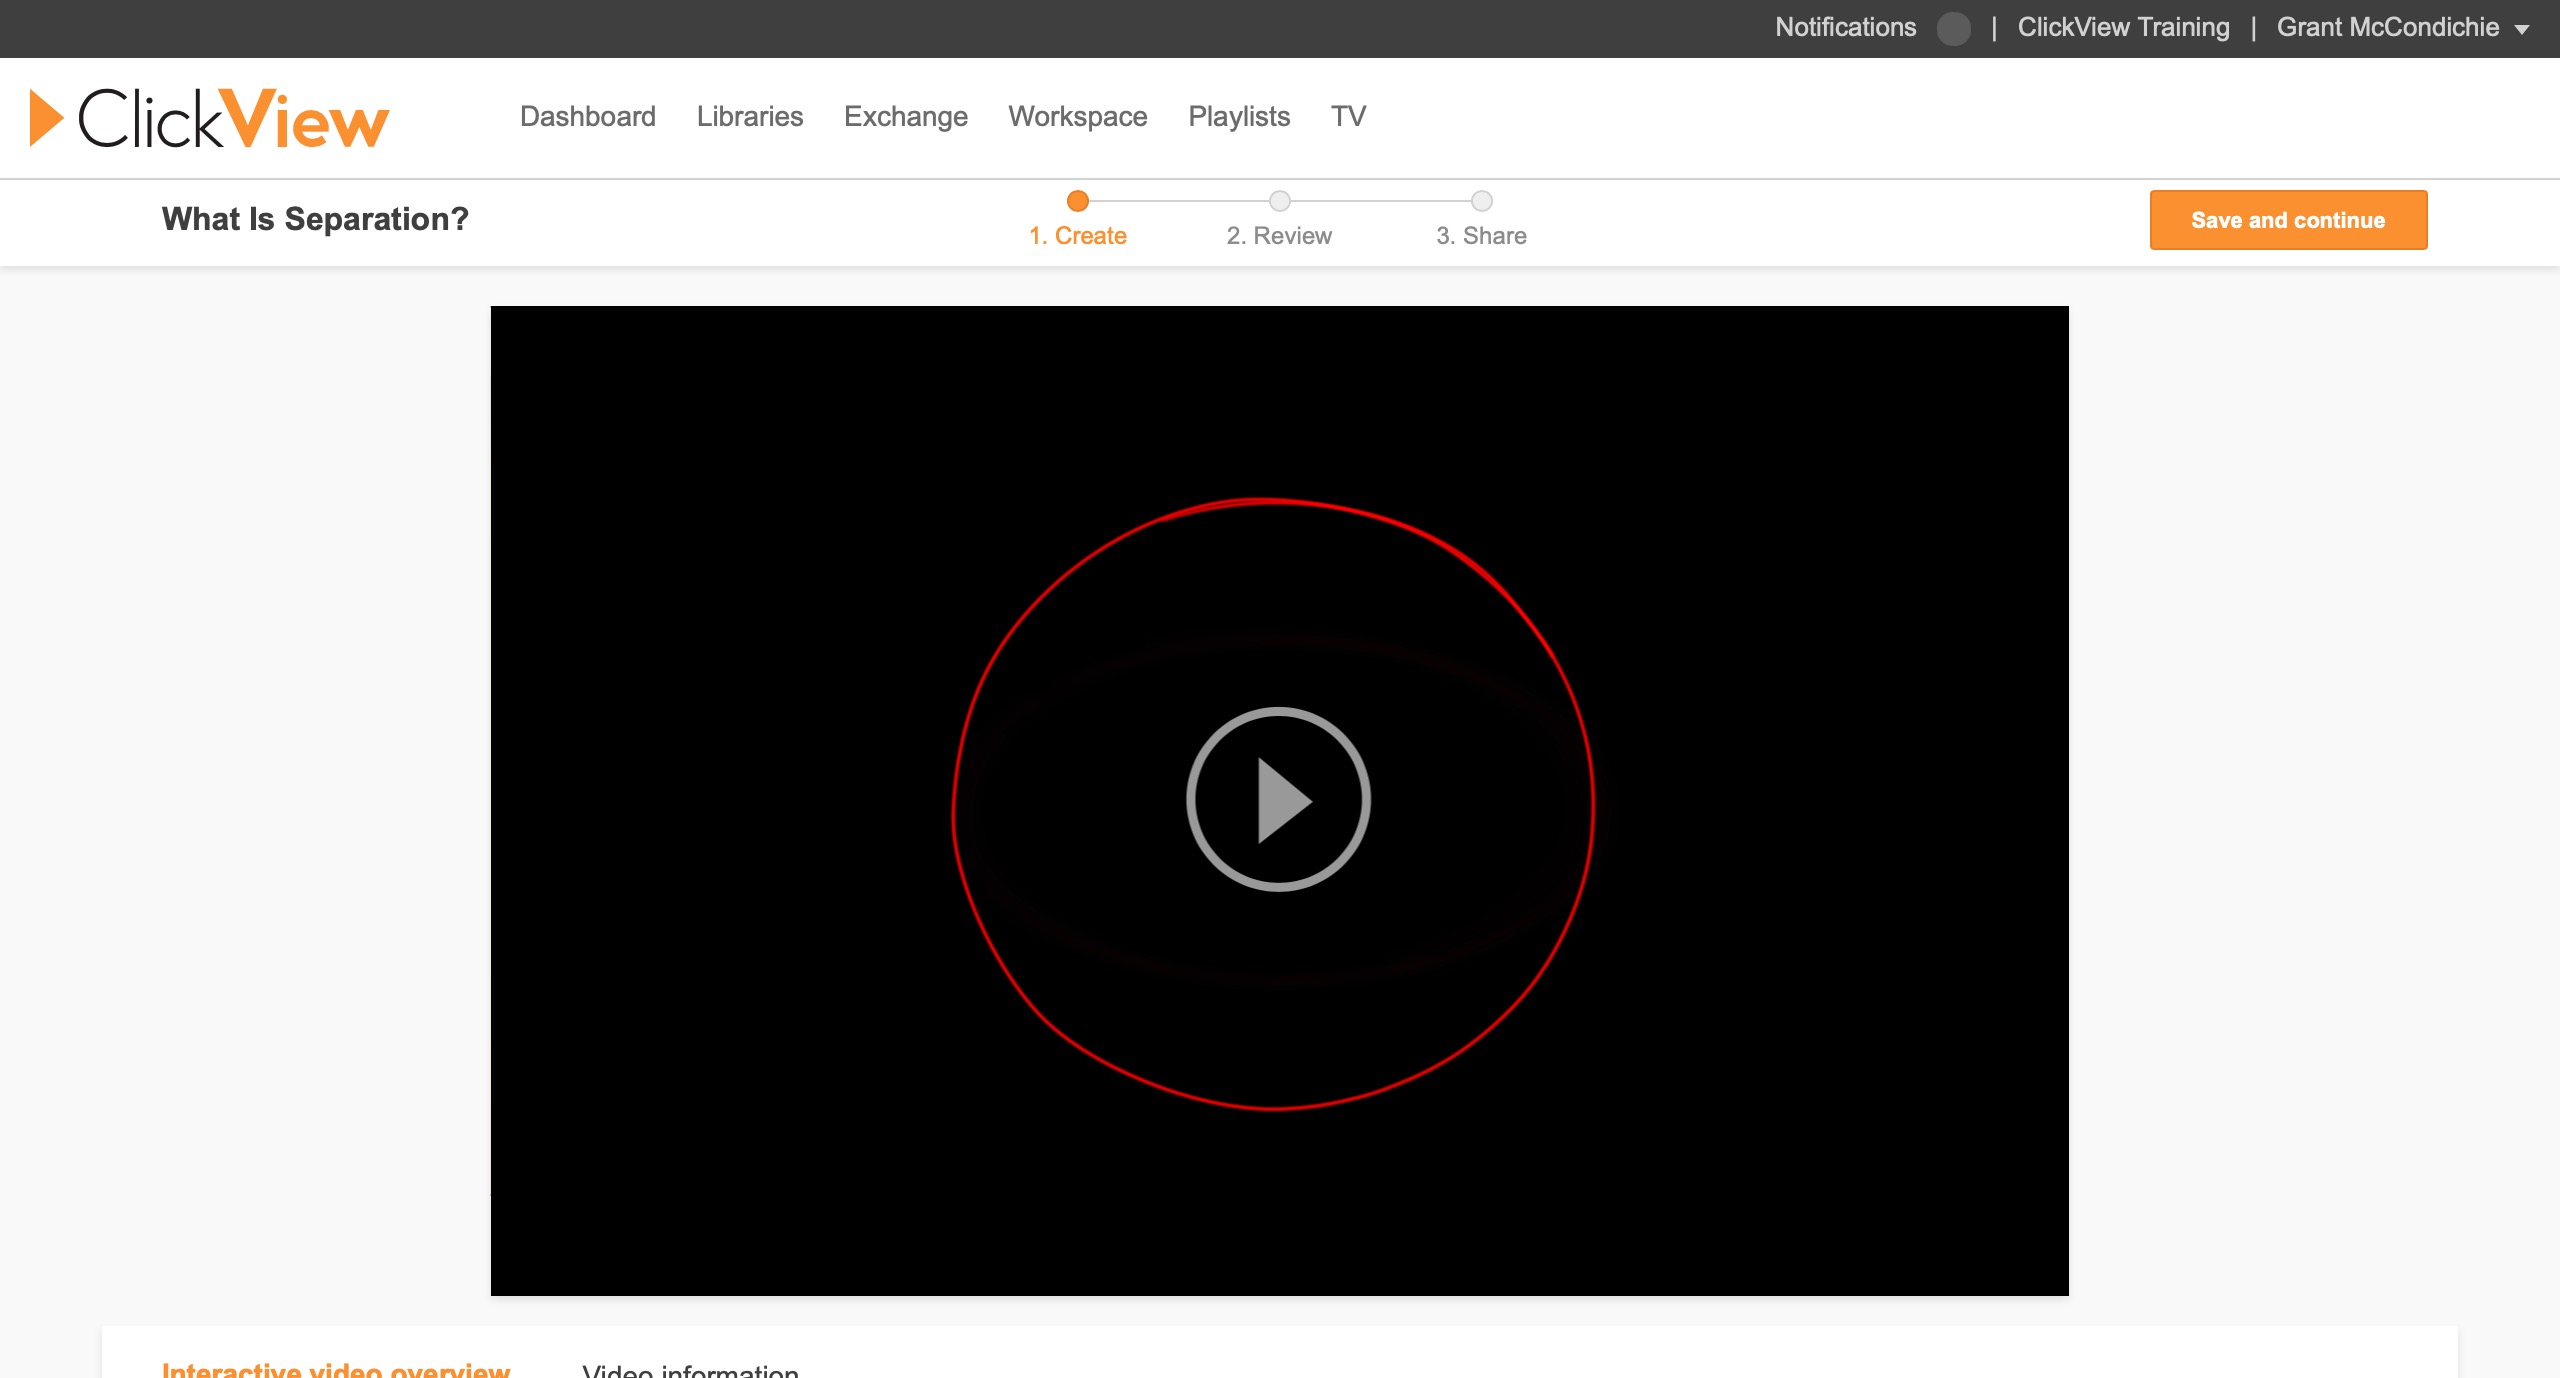Click the Review step circle marker
Image resolution: width=2560 pixels, height=1378 pixels.
[1279, 201]
